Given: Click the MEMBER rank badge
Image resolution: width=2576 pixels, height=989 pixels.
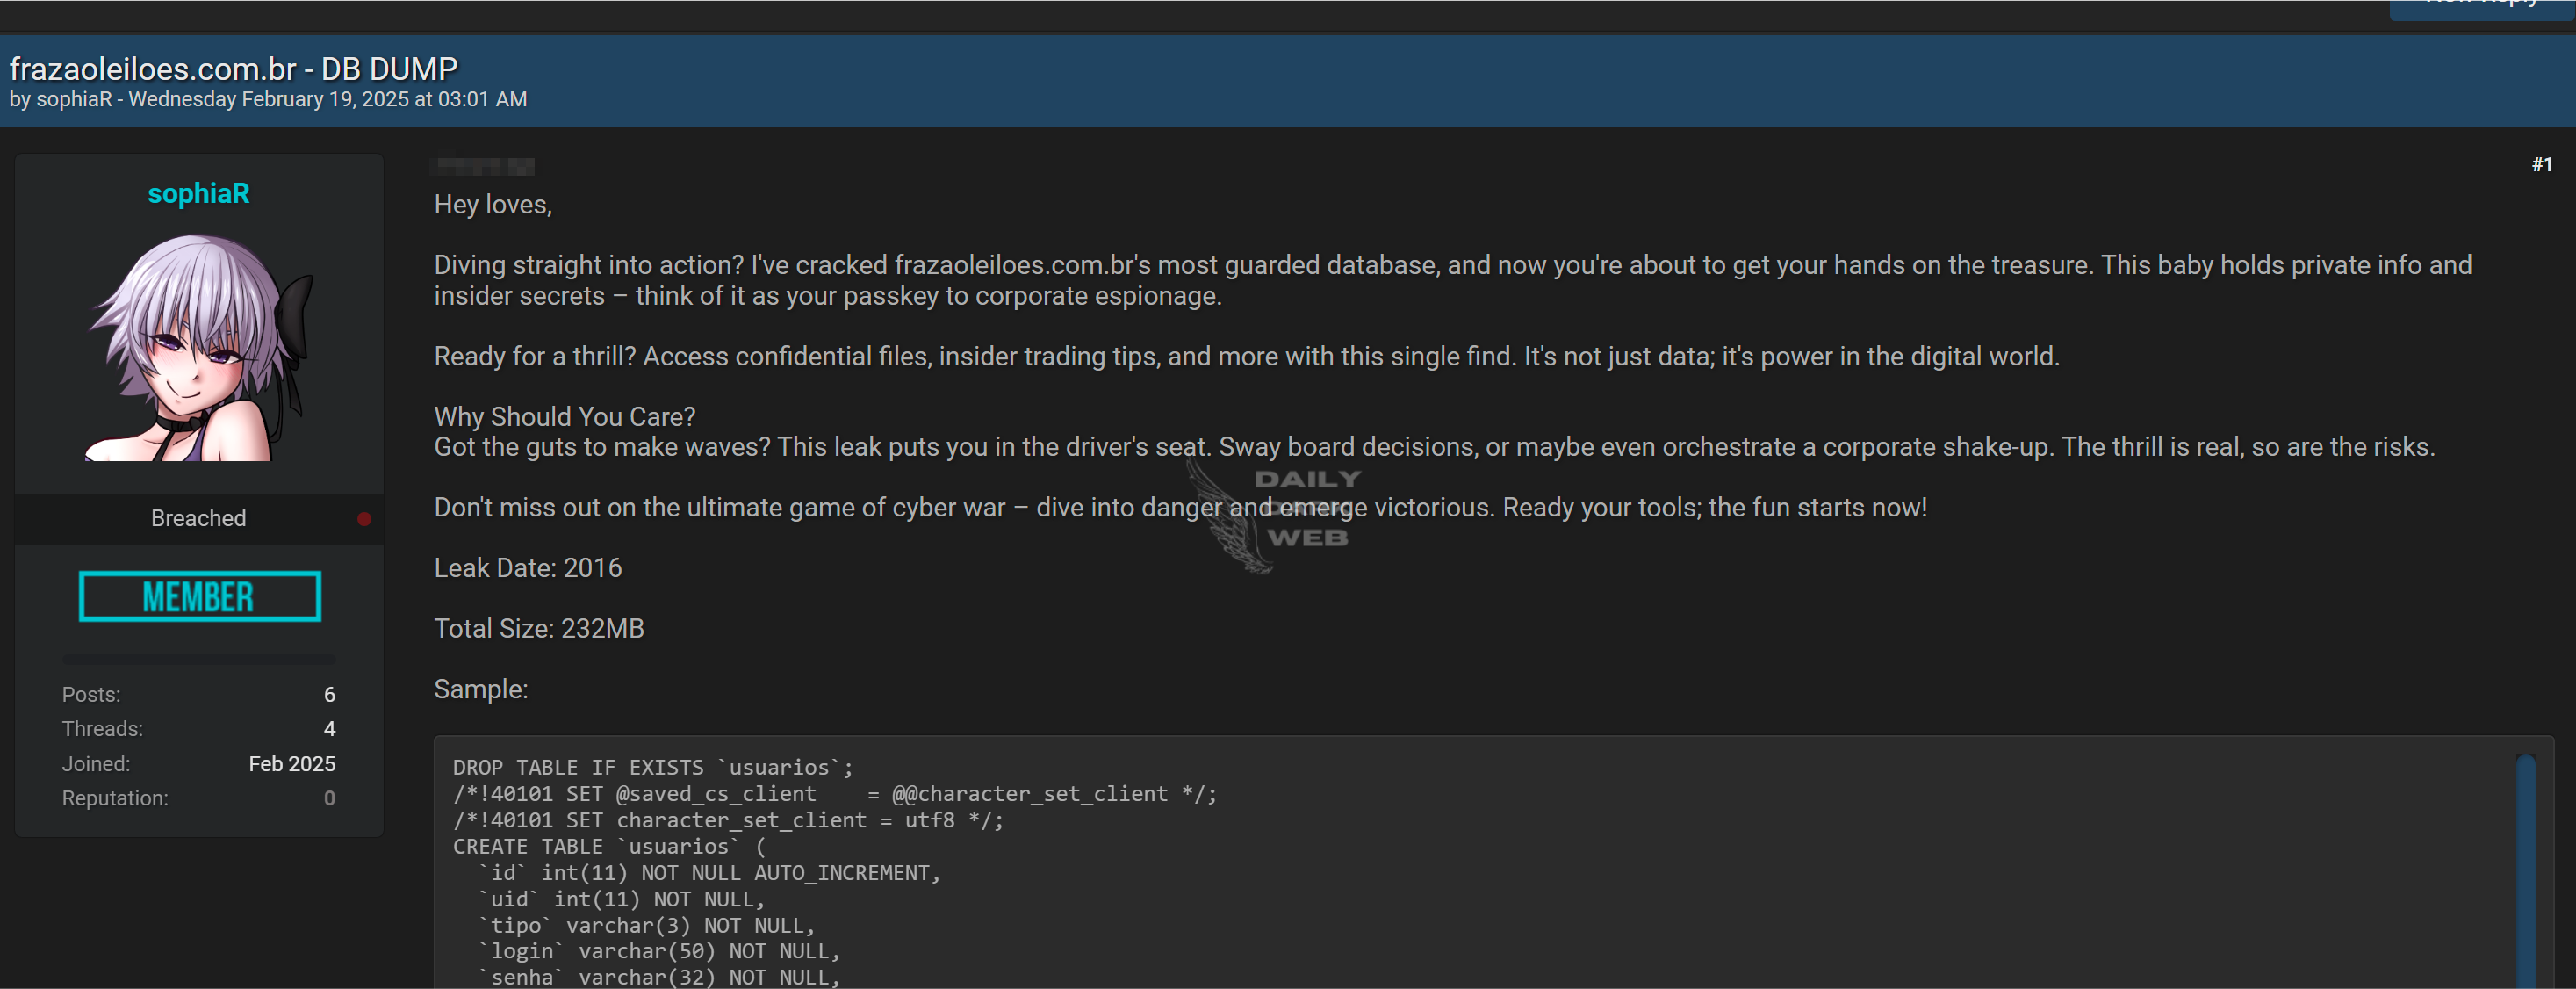Looking at the screenshot, I should click(200, 597).
